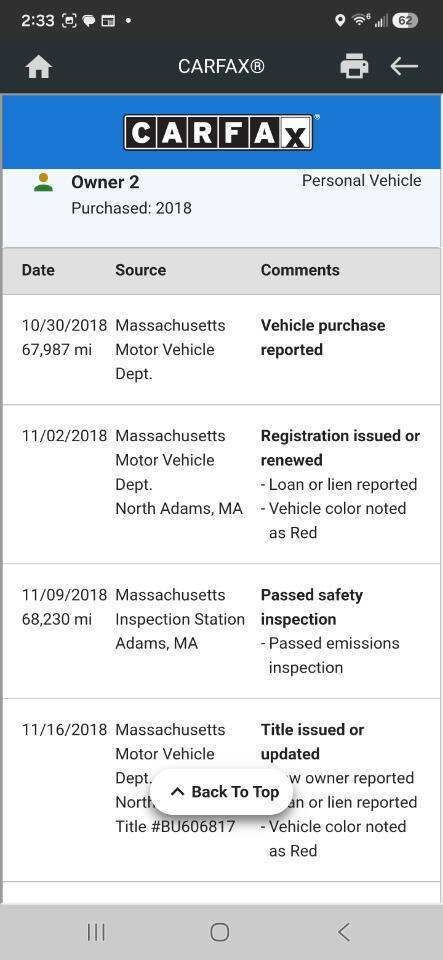Tap the home icon in header
Image resolution: width=443 pixels, height=960 pixels.
pyautogui.click(x=39, y=67)
